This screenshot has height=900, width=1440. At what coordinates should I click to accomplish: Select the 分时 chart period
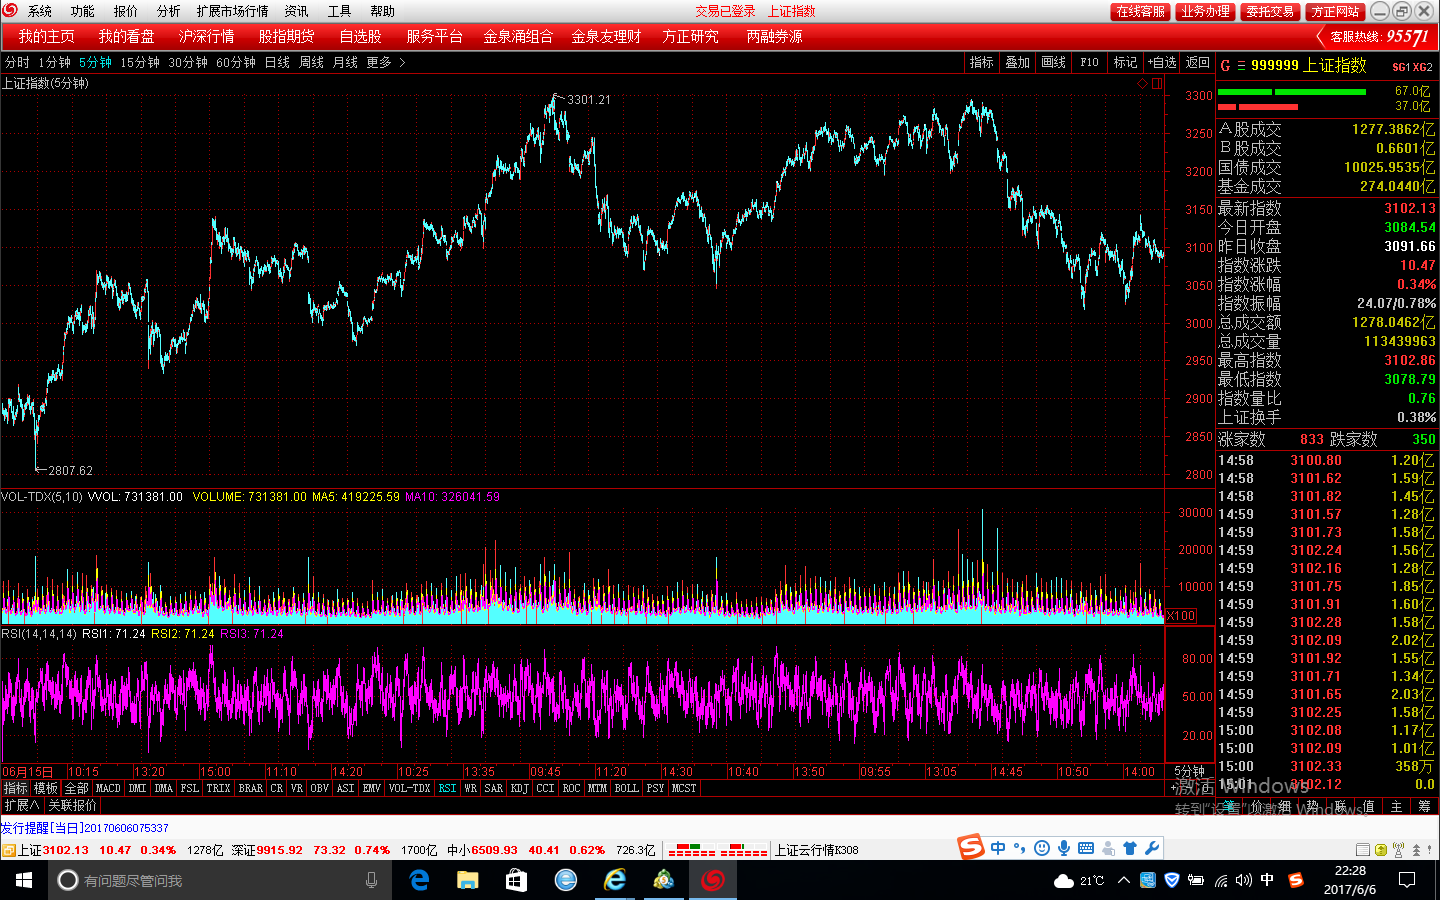pyautogui.click(x=17, y=62)
